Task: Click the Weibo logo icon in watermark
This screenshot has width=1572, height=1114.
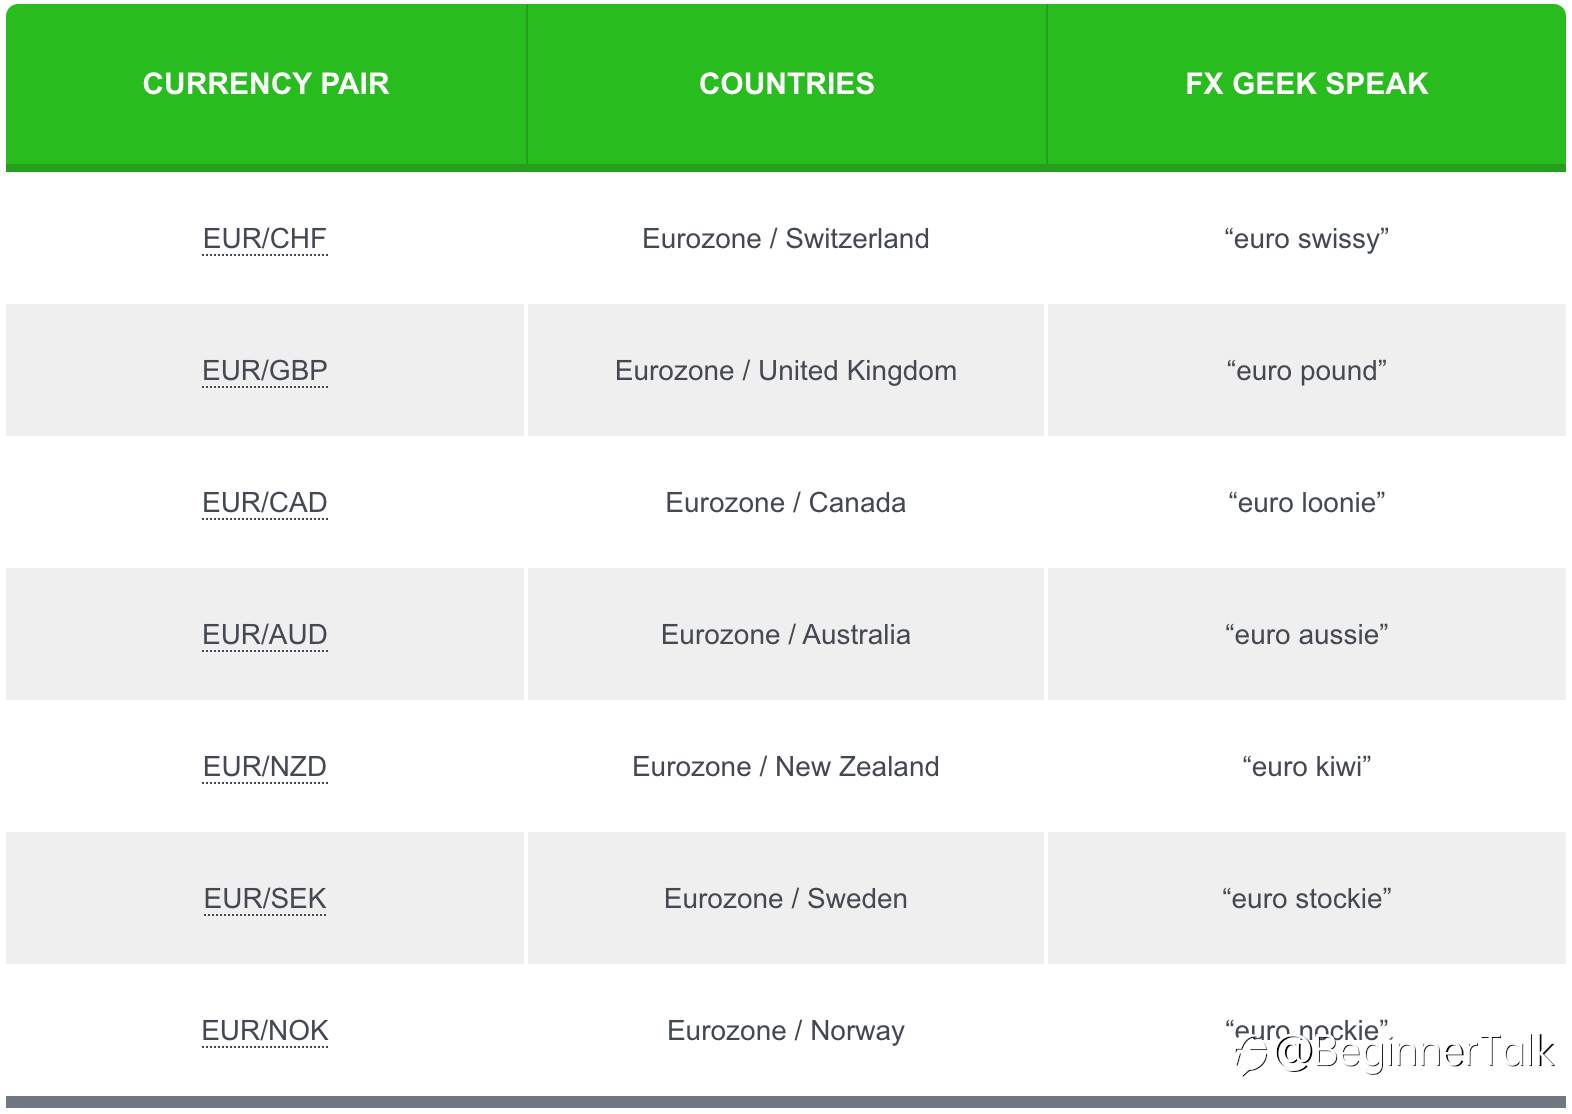Action: [1252, 1054]
